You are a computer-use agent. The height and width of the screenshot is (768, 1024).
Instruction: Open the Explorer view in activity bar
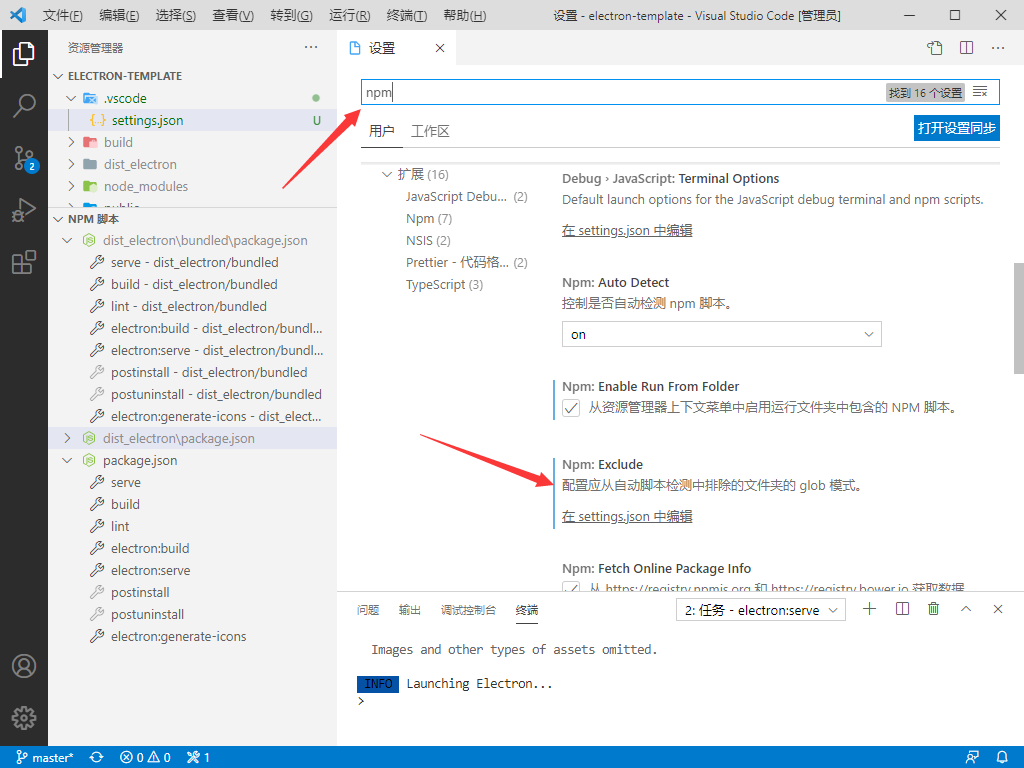click(x=24, y=54)
